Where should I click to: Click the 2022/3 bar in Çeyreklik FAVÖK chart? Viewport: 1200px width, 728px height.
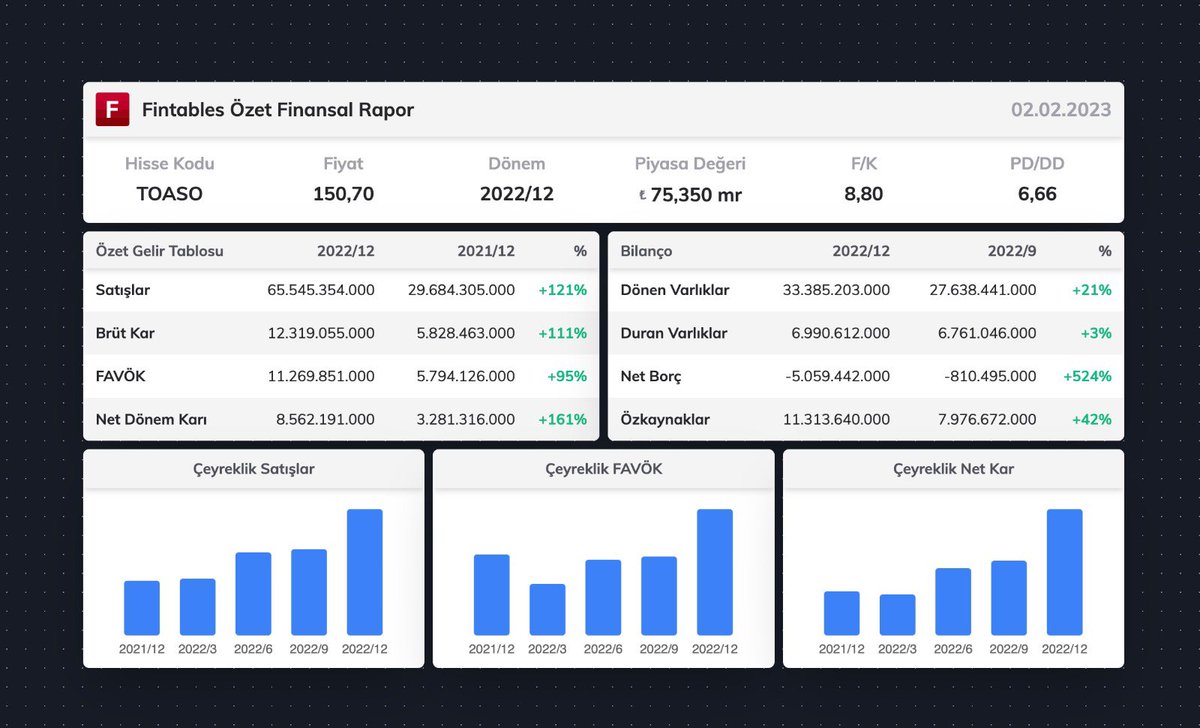[x=547, y=609]
